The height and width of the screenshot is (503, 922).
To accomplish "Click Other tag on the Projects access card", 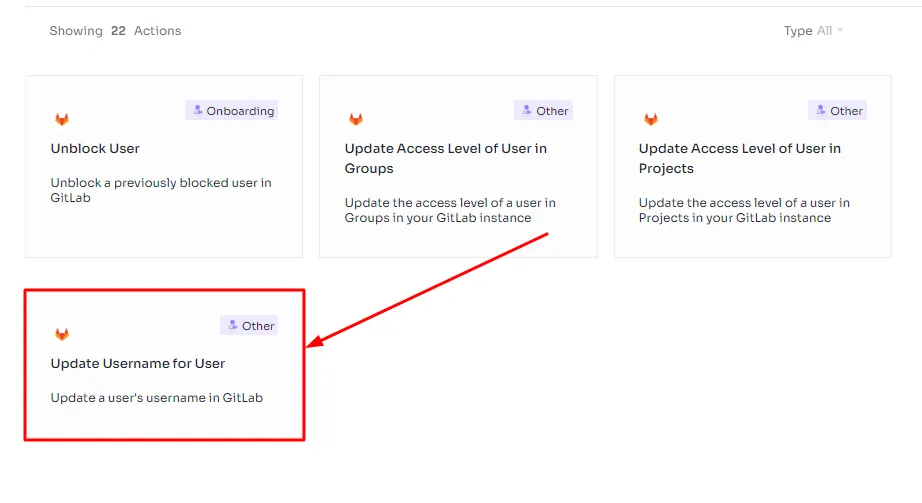I will [837, 111].
